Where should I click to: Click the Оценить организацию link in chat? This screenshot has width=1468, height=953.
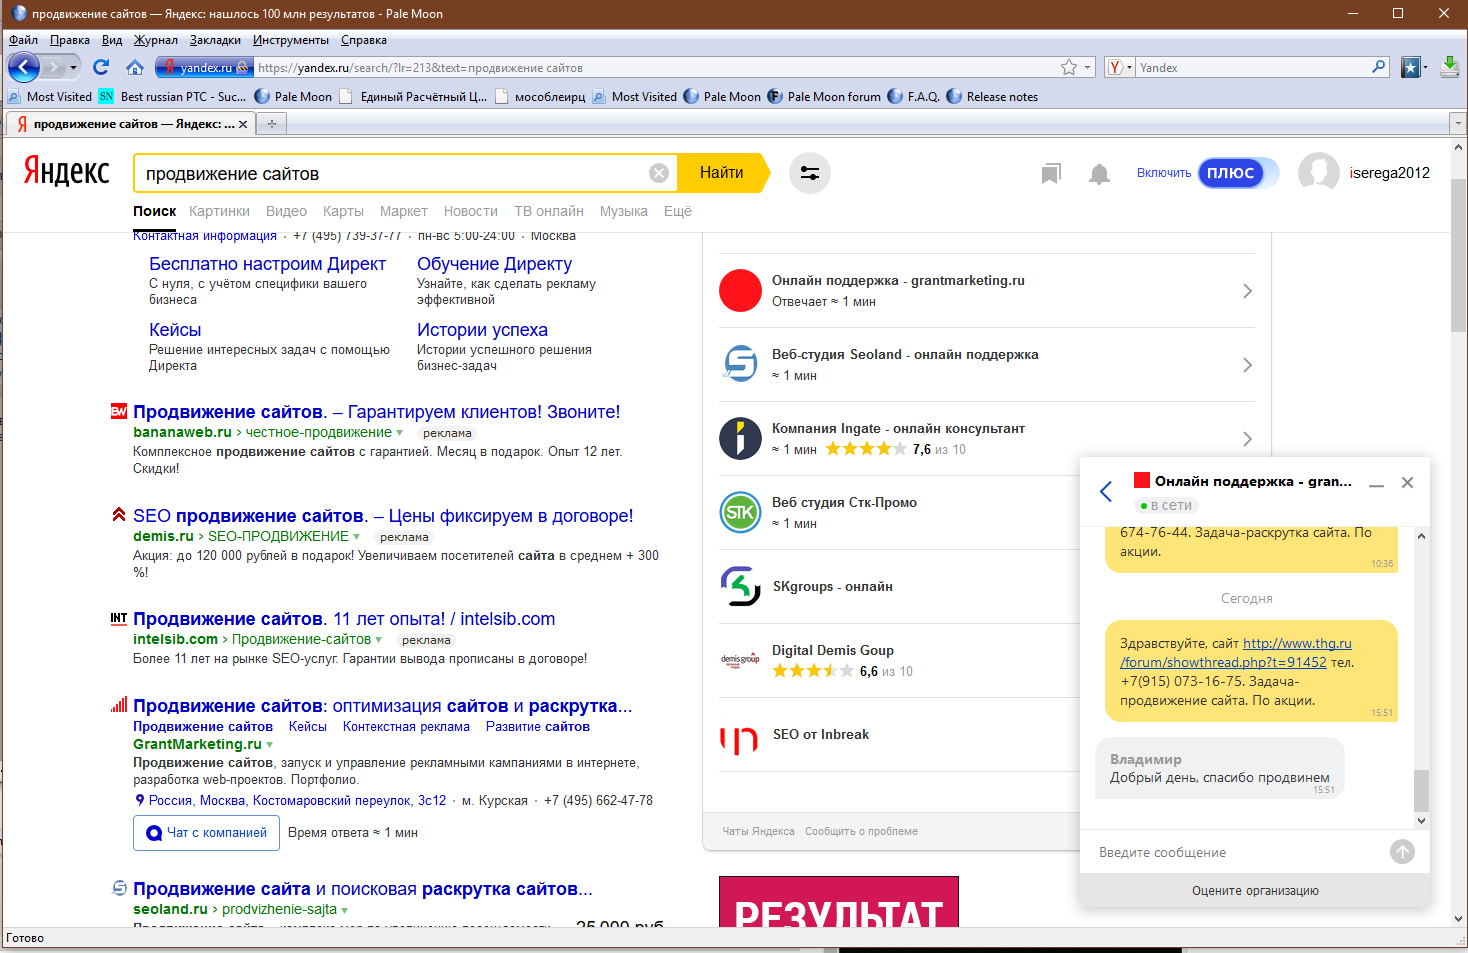[x=1255, y=891]
